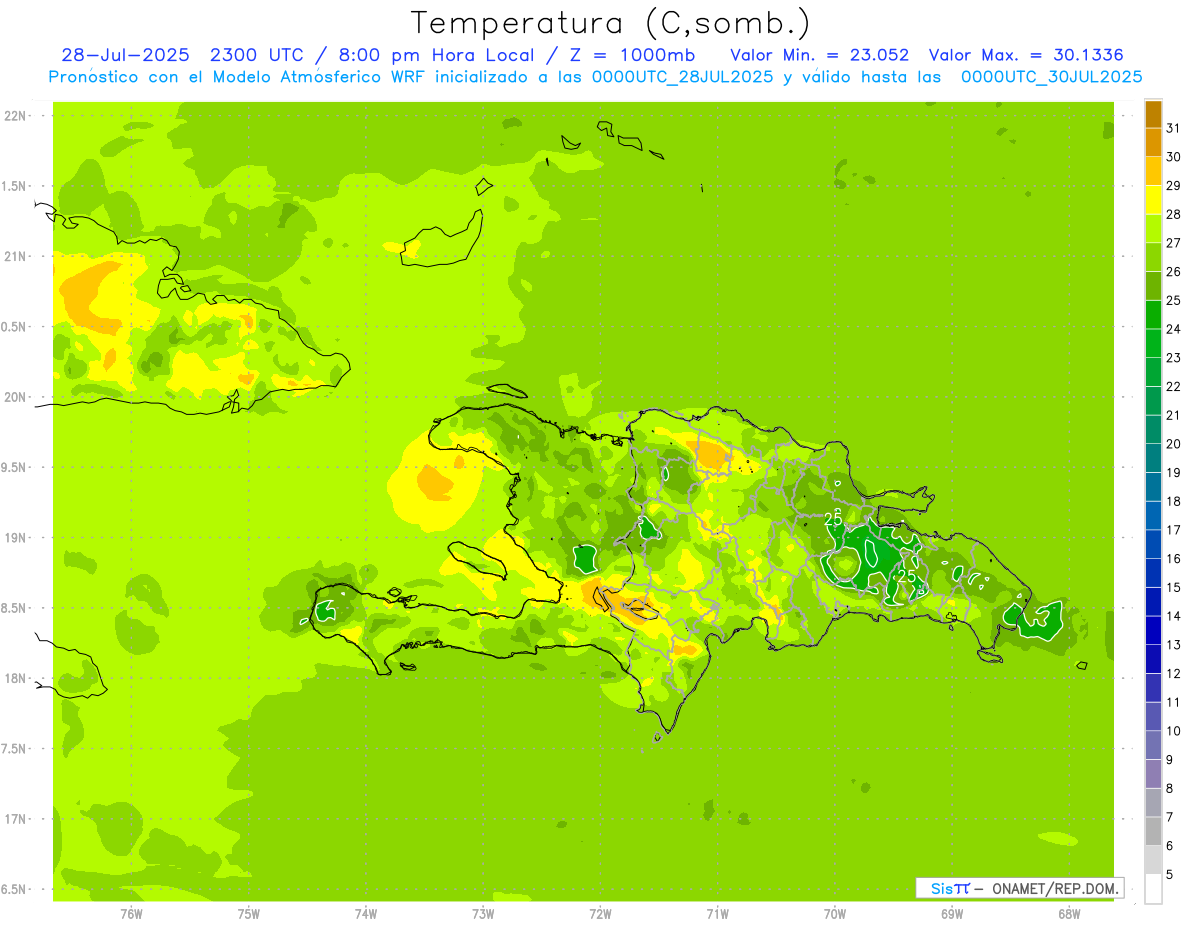Click the '72W' longitude label
Screen dimensions: 1200x927
tap(600, 914)
